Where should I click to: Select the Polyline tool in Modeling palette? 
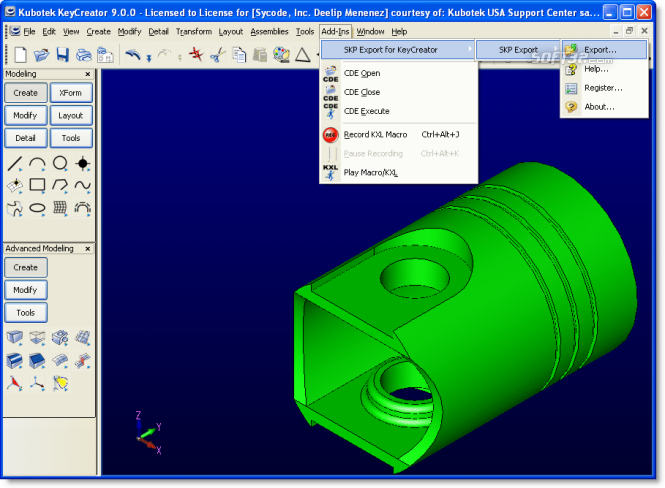click(60, 185)
